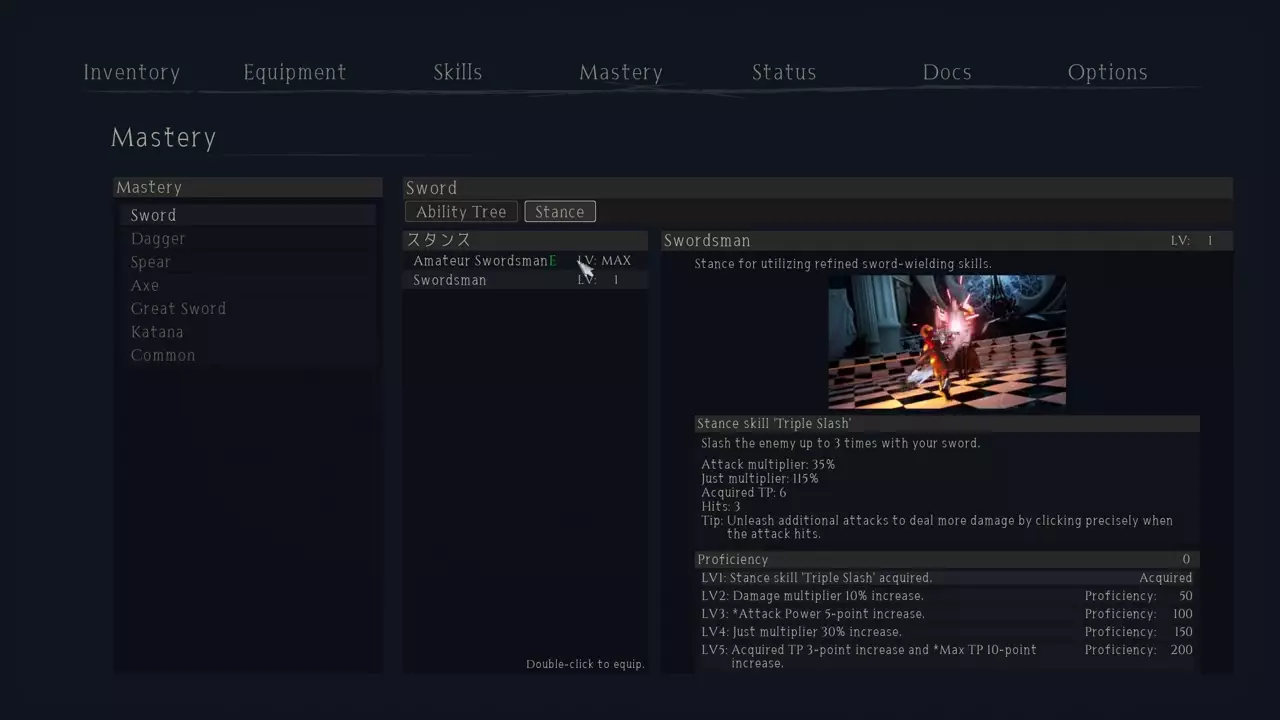Image resolution: width=1280 pixels, height=720 pixels.
Task: Click the Proficiency header bar
Action: pyautogui.click(x=947, y=560)
